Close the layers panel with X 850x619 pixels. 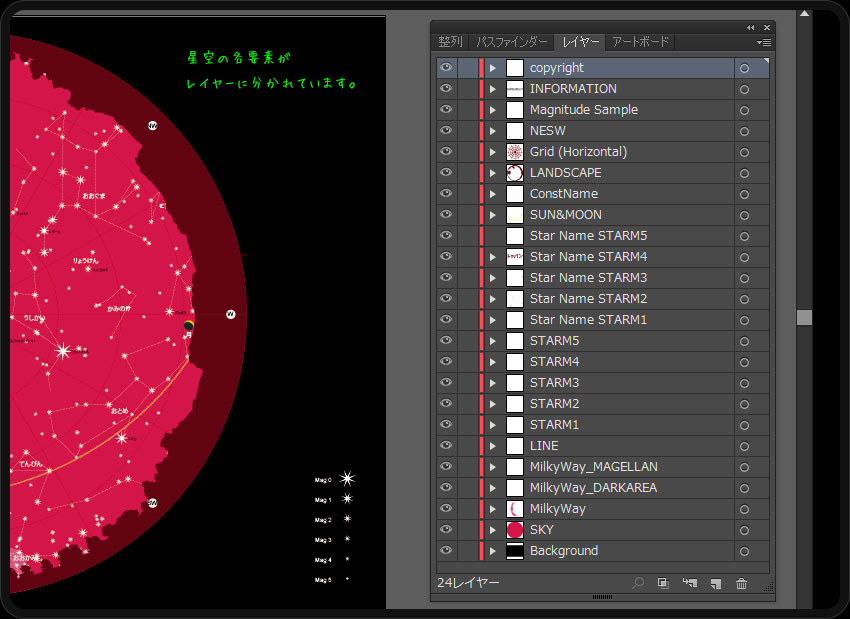click(x=767, y=27)
